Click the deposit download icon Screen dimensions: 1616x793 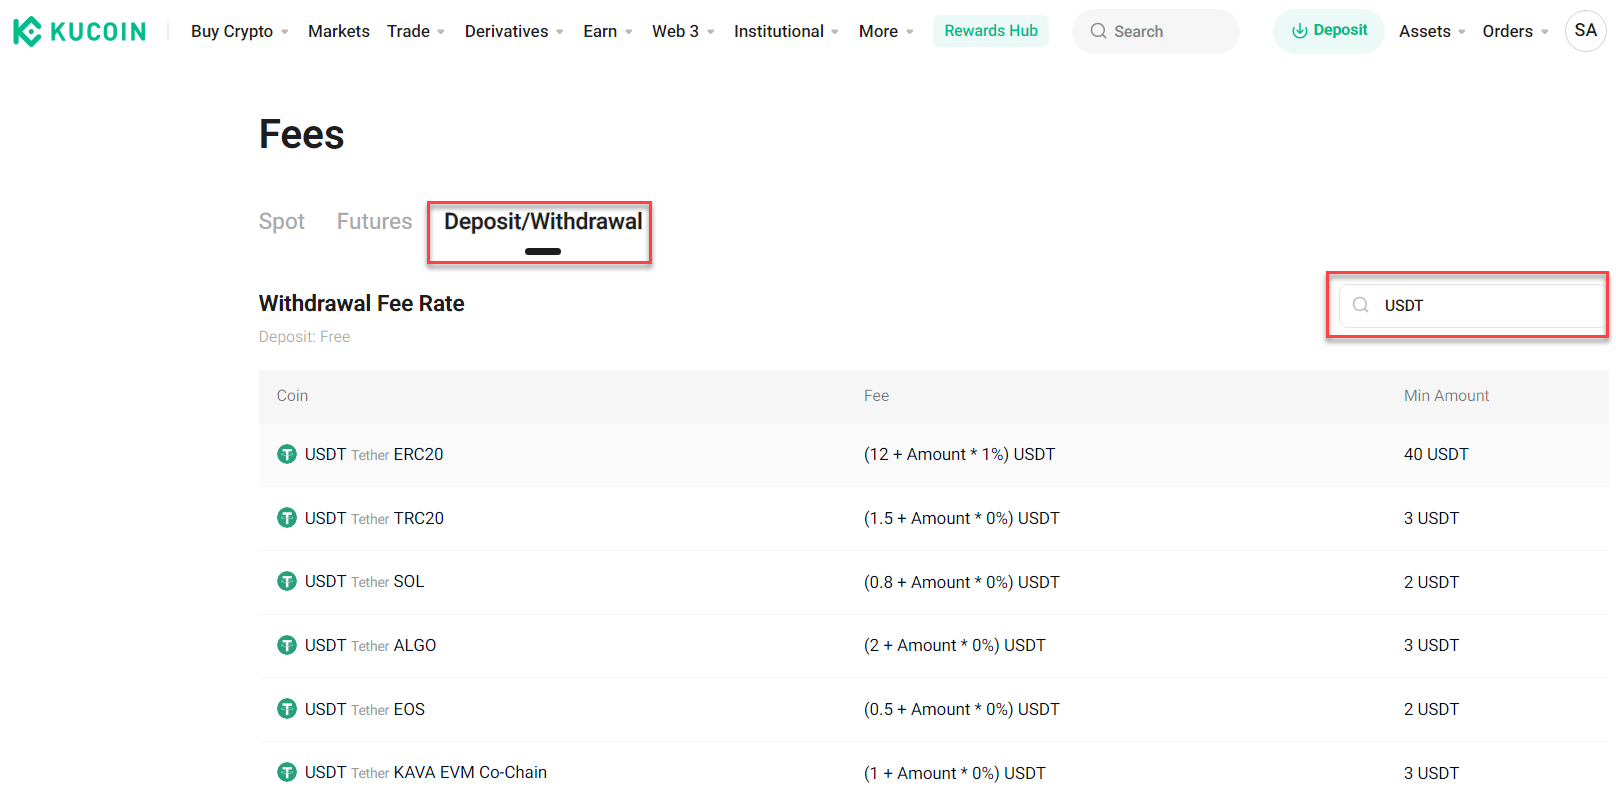[1299, 31]
